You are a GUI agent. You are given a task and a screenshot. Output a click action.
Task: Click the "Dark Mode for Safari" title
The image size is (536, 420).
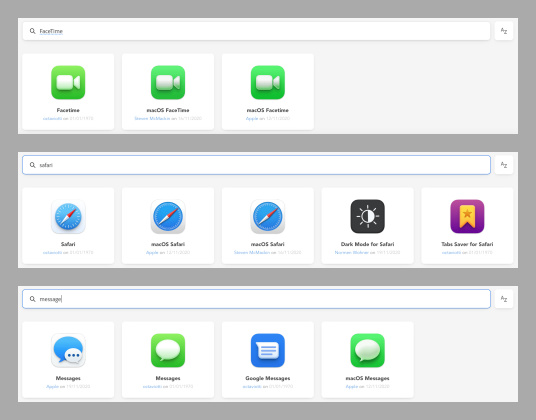click(x=367, y=244)
